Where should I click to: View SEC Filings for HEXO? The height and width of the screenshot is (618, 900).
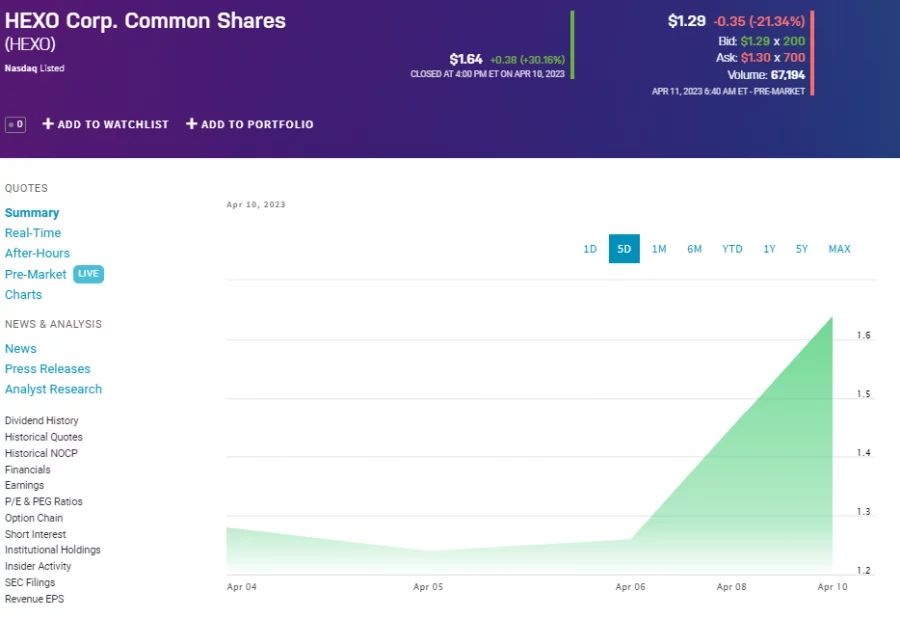point(30,582)
